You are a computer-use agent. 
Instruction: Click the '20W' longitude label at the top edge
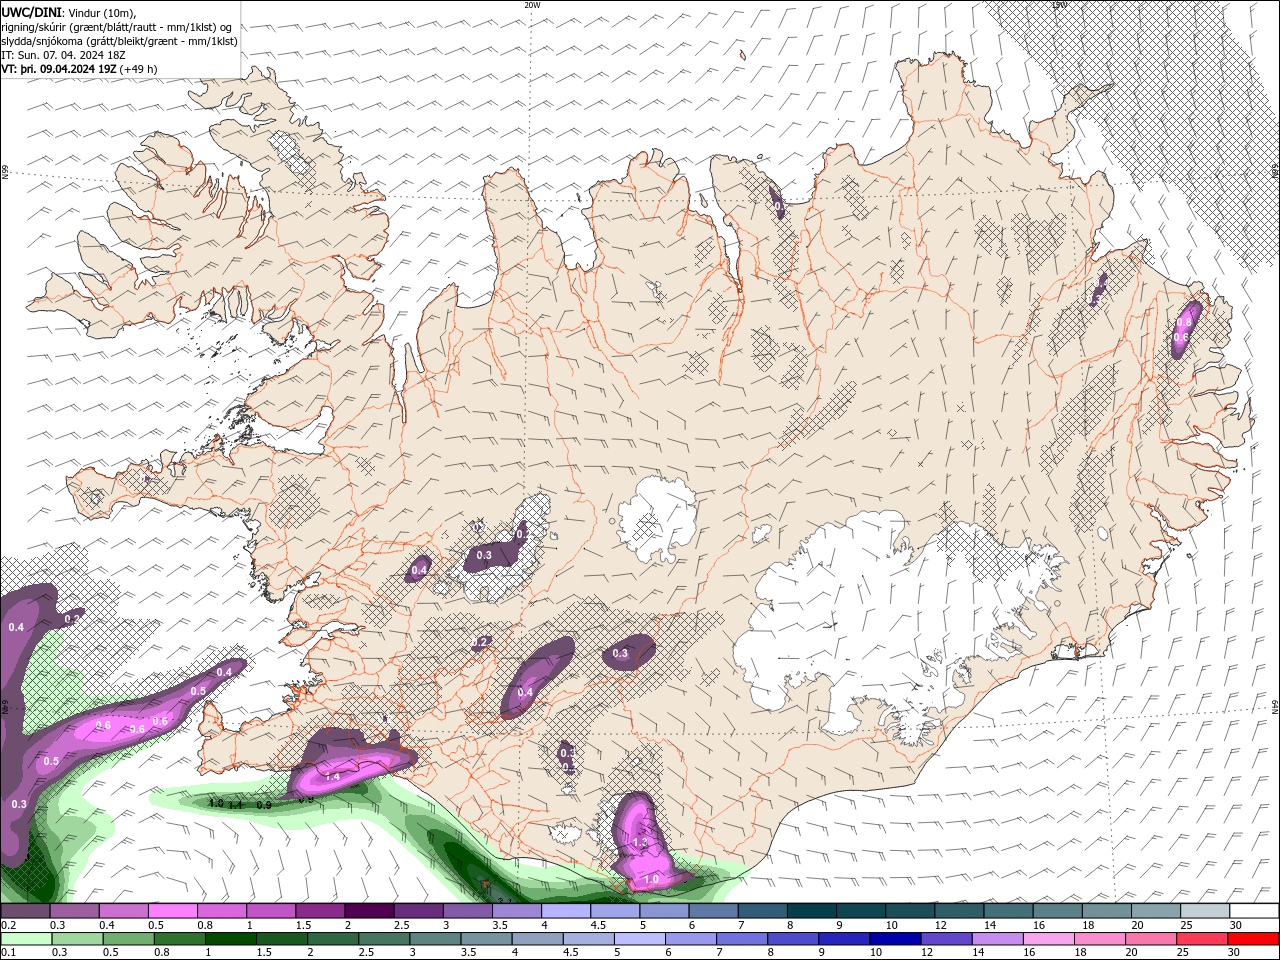pos(532,5)
